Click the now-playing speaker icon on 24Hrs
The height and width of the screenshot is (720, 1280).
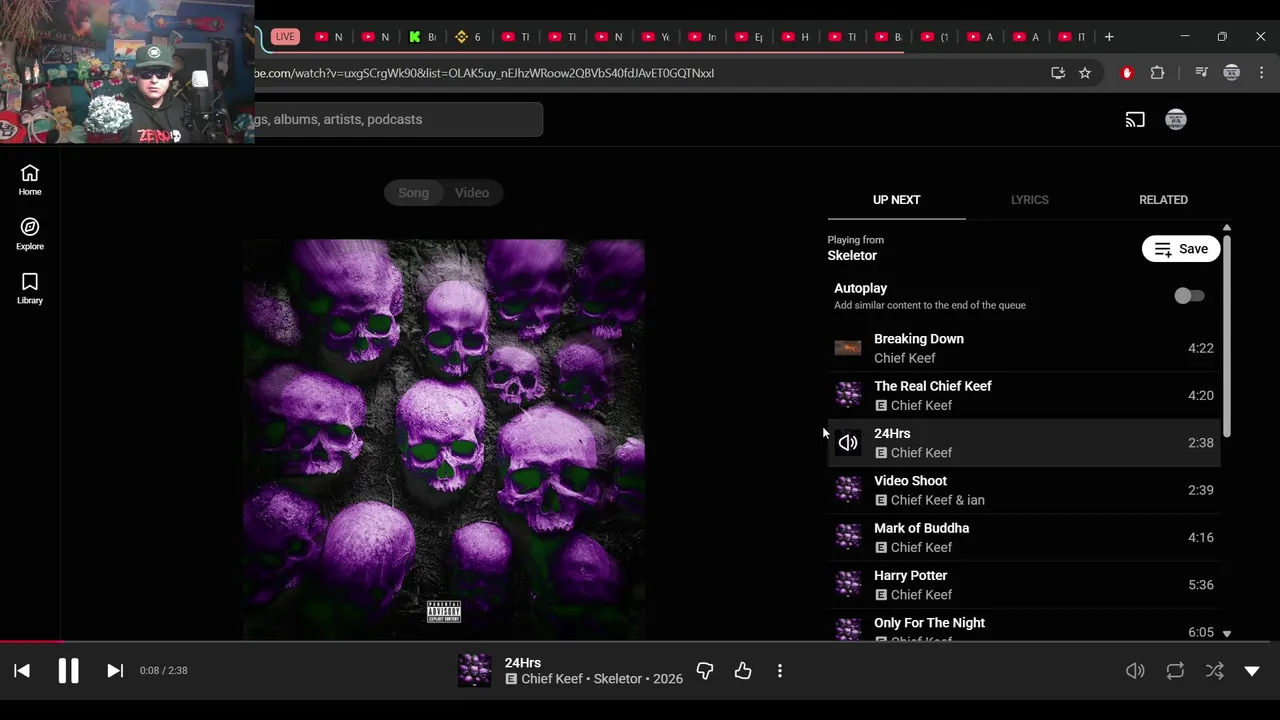click(x=848, y=443)
